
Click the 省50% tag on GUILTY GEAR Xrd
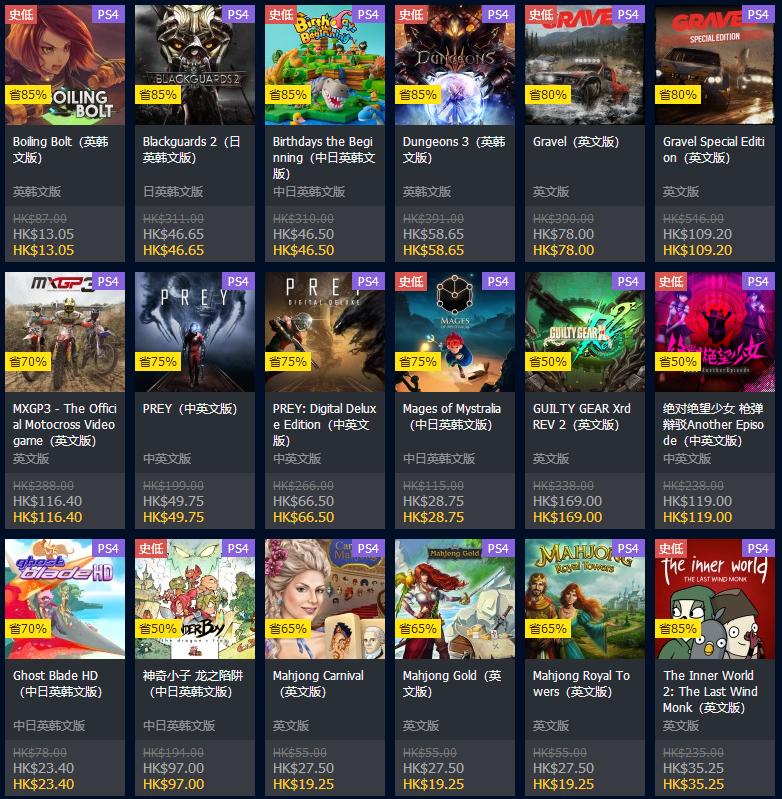coord(548,362)
